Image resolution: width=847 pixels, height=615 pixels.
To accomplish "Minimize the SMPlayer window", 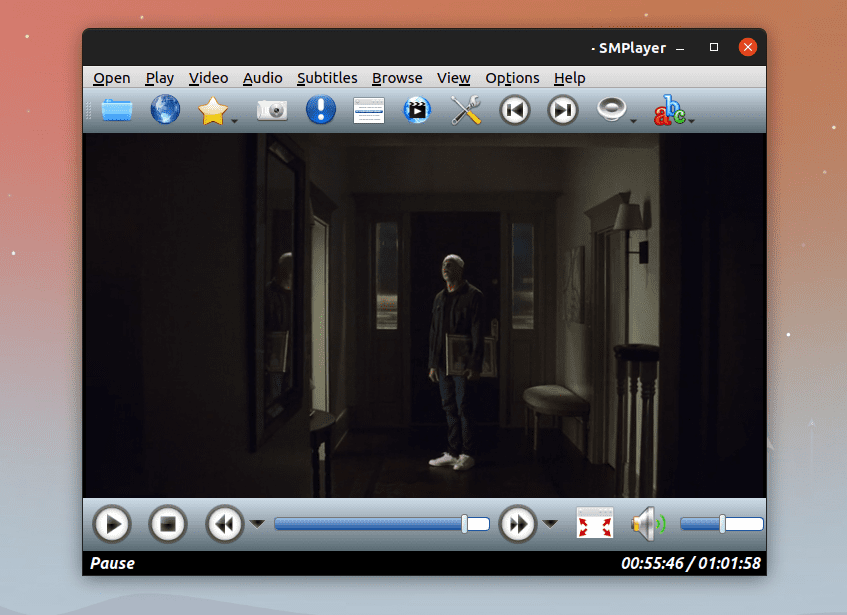I will (680, 48).
